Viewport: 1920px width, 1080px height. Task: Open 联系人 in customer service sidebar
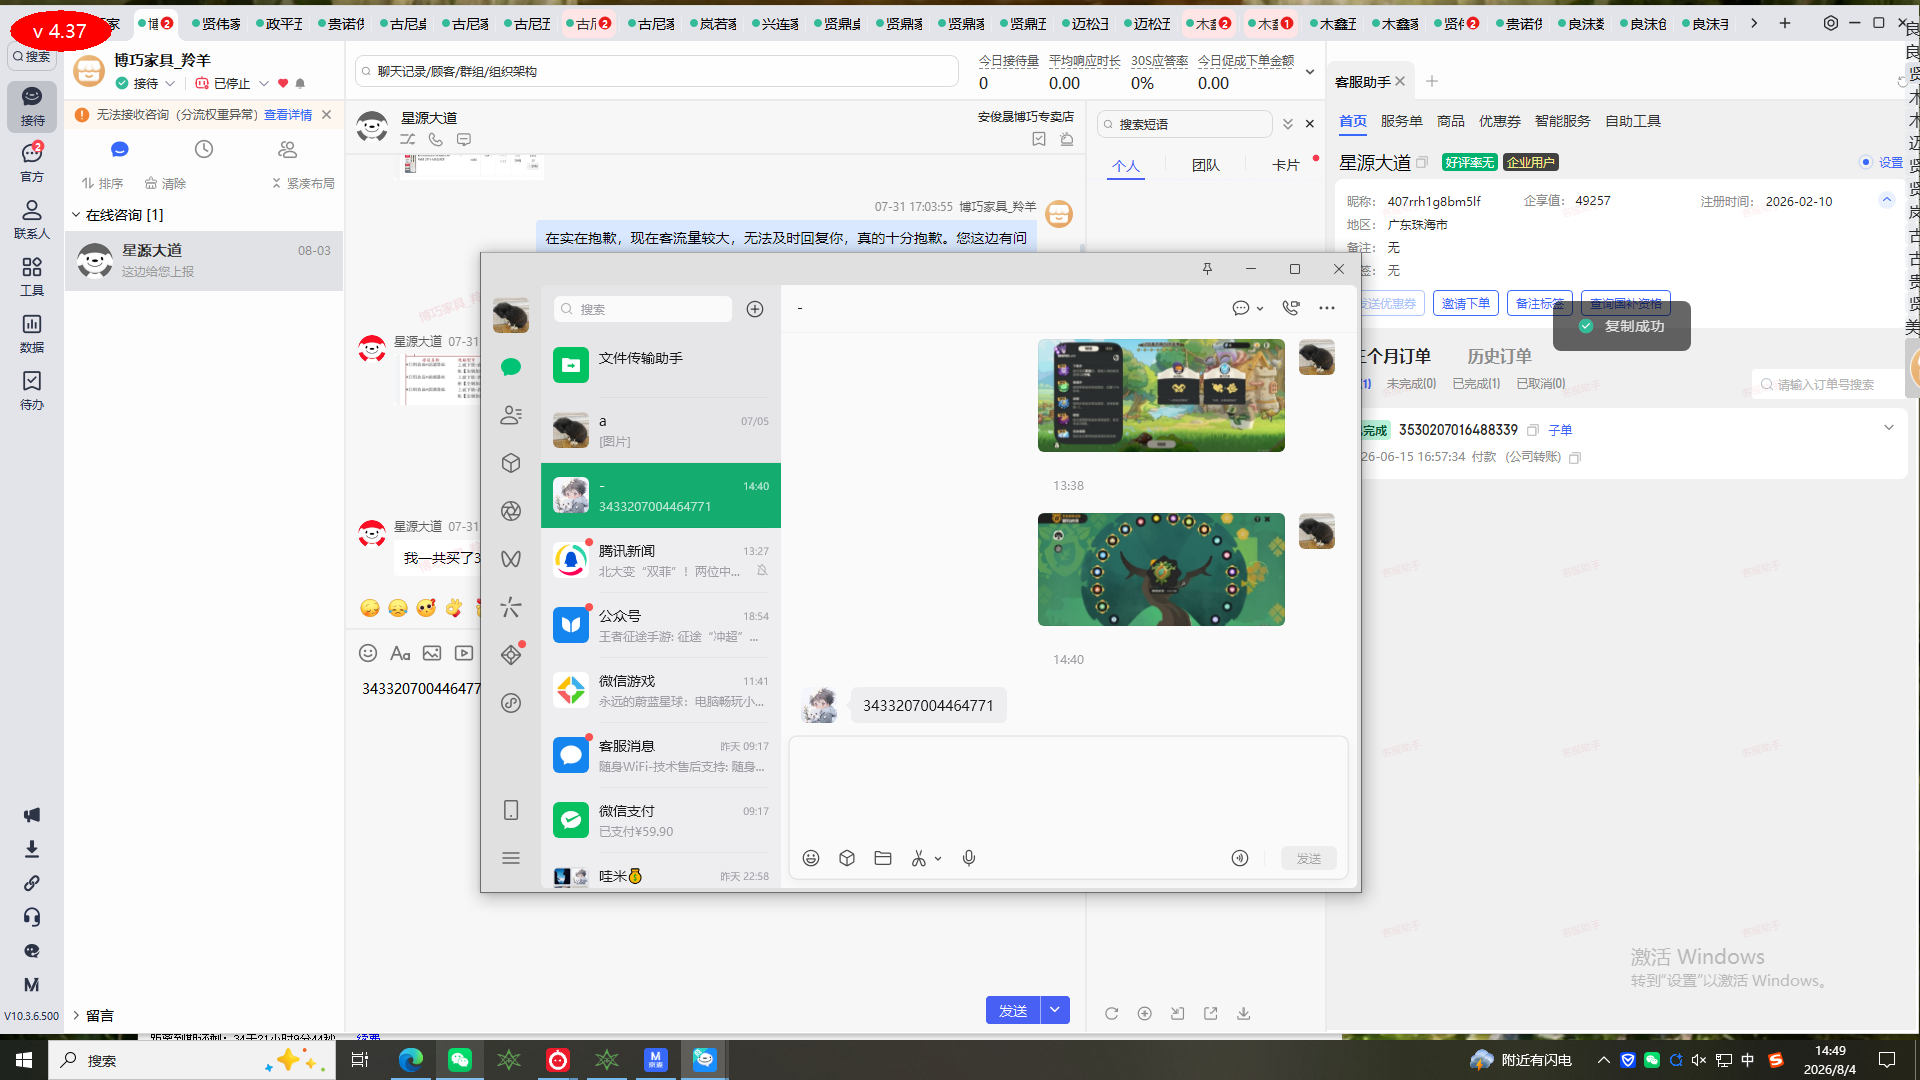32,219
